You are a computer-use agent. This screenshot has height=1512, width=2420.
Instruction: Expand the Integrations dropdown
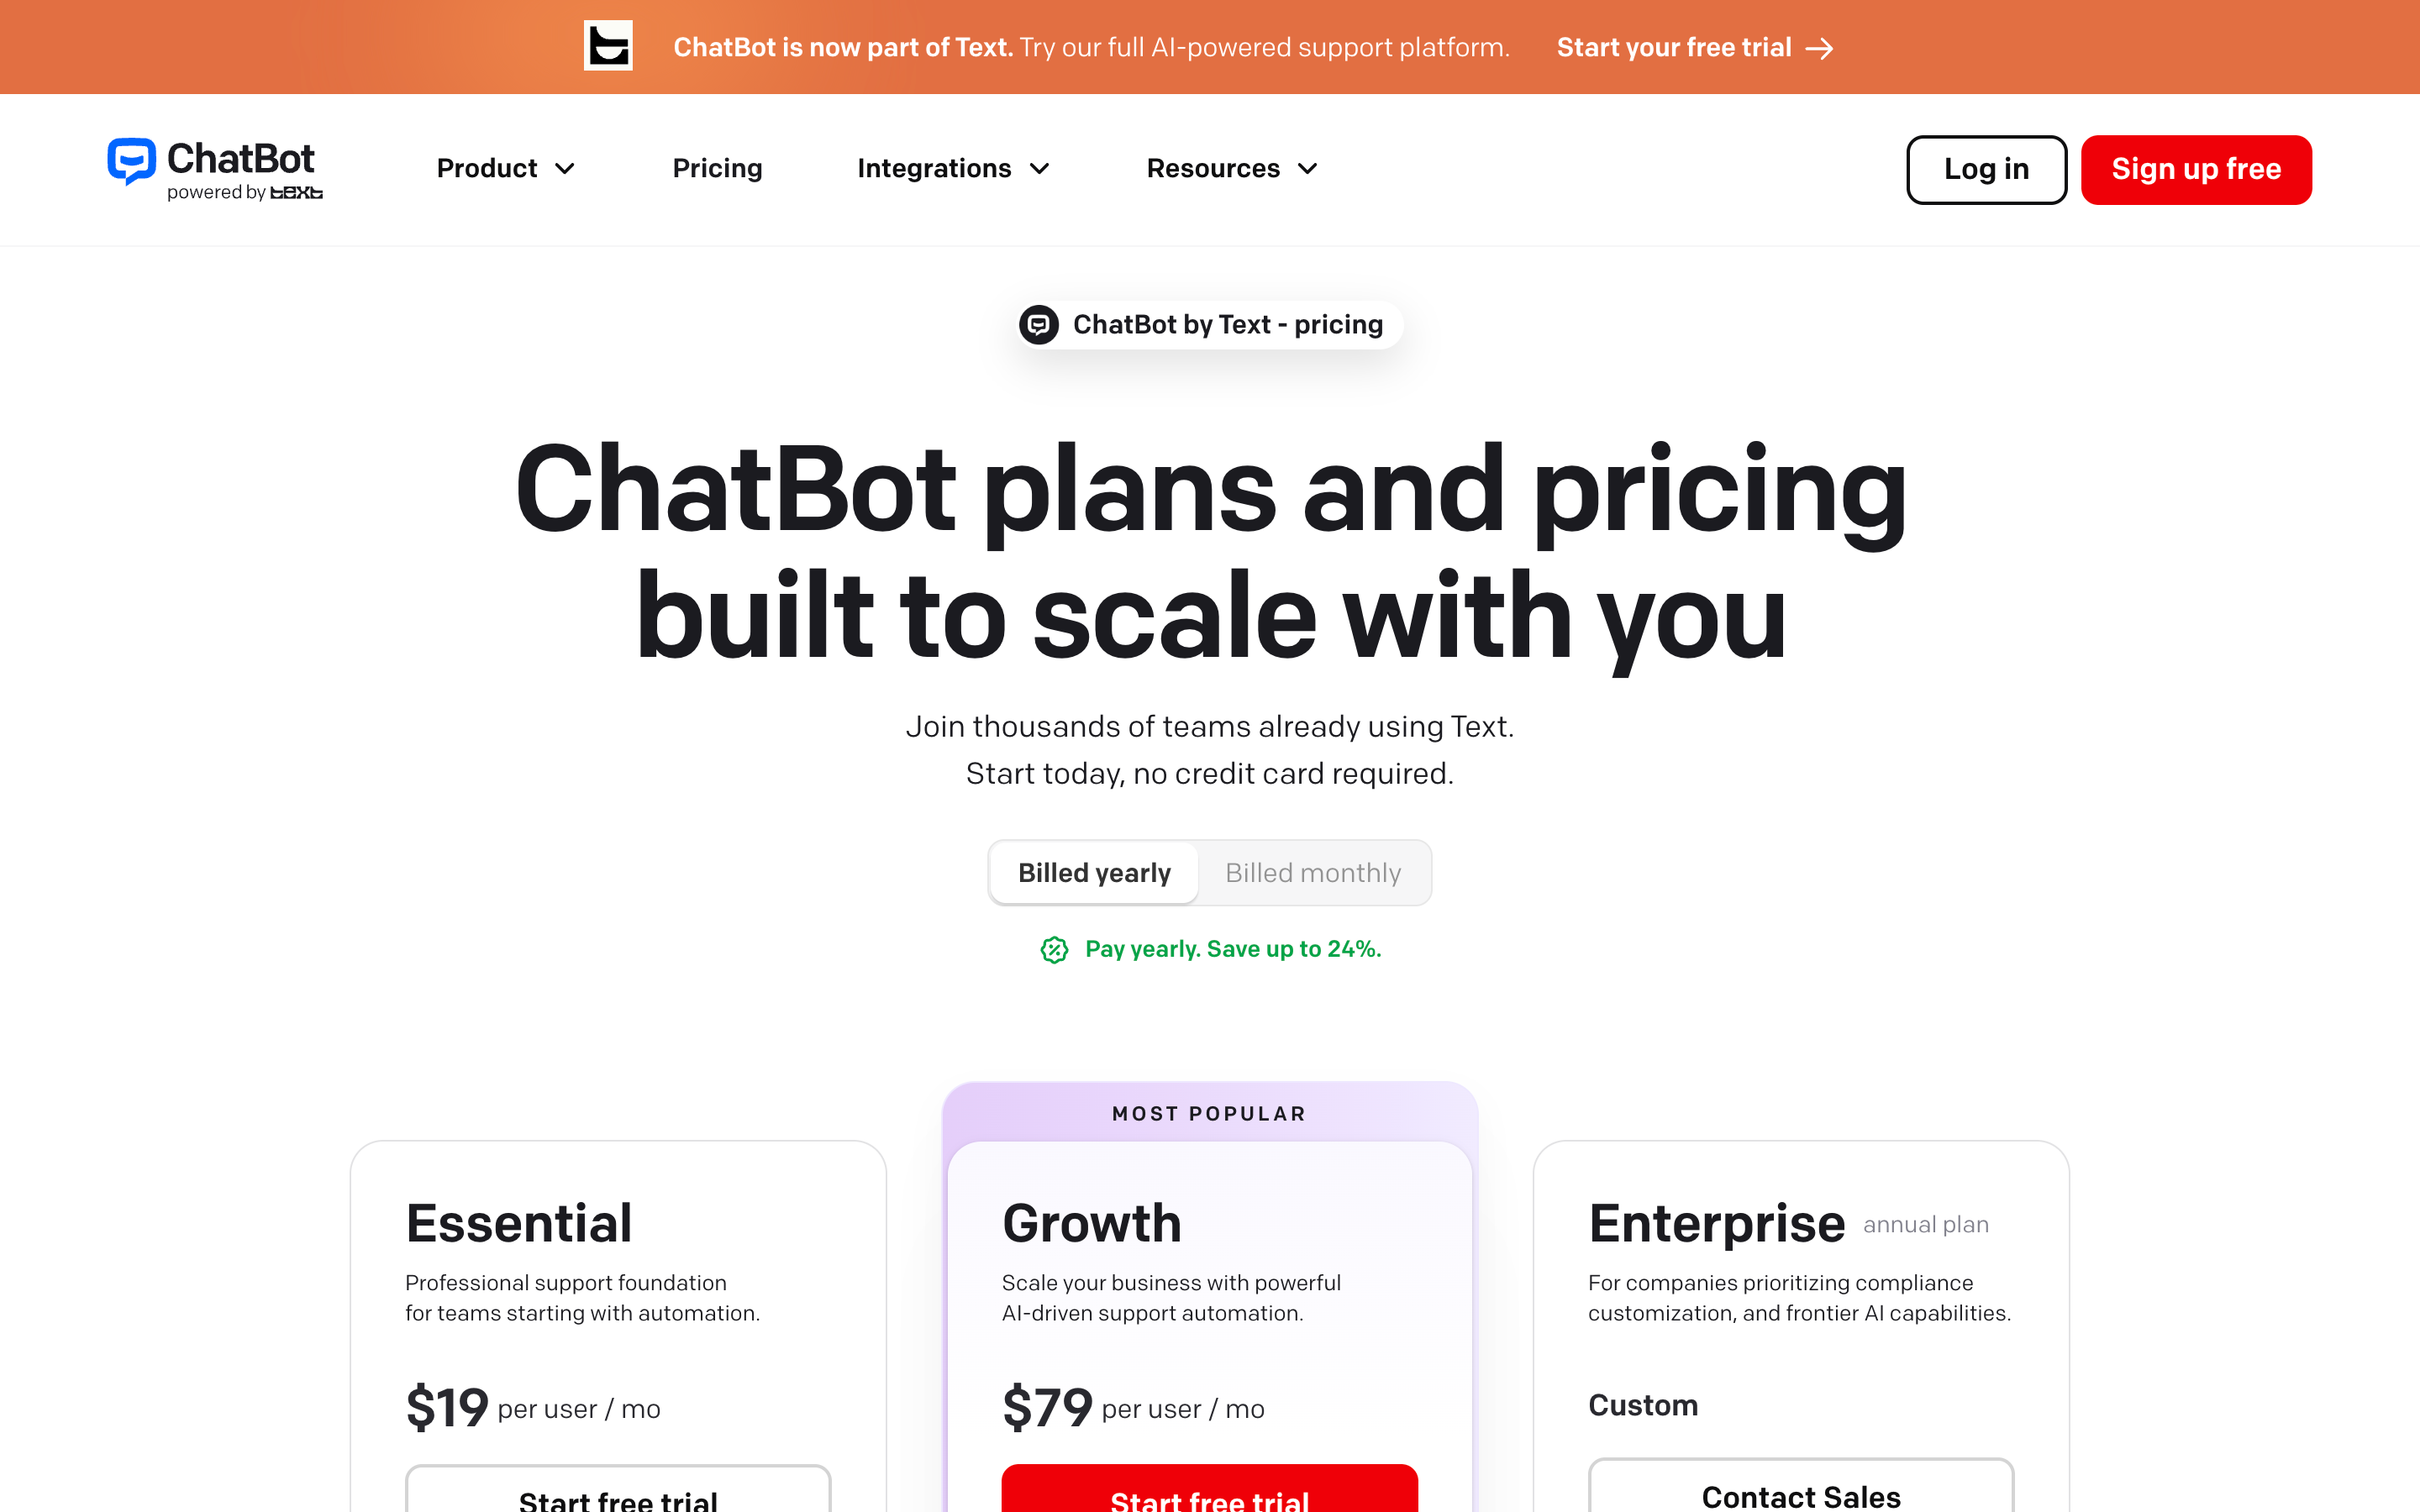coord(952,168)
